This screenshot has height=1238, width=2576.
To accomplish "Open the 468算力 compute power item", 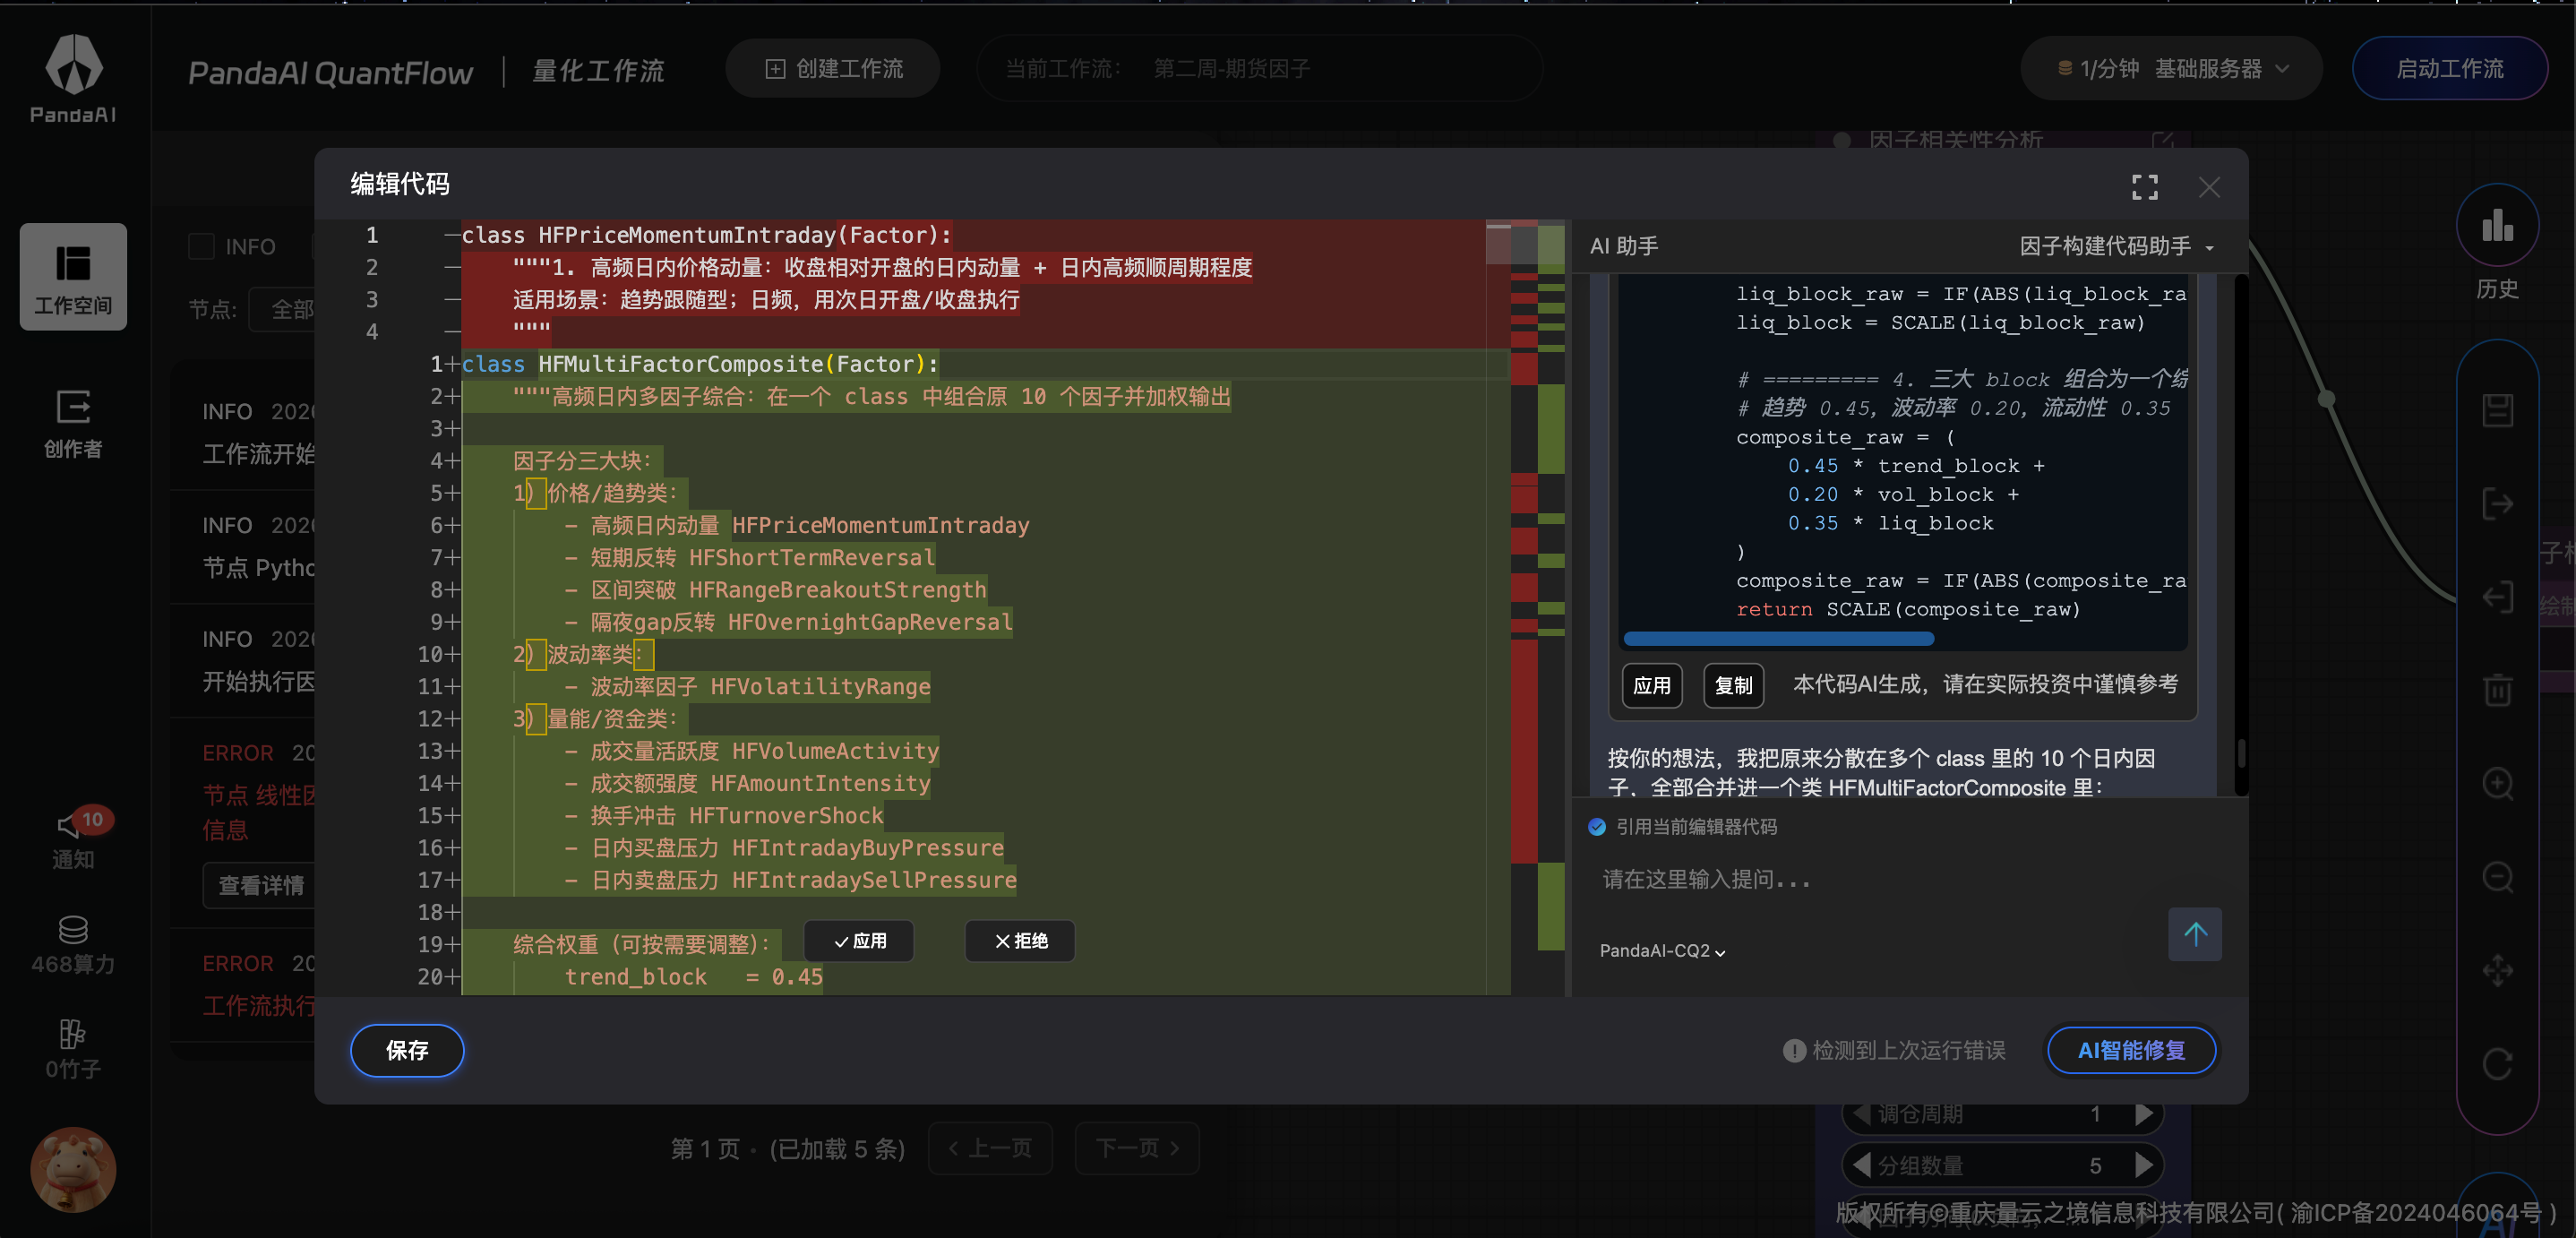I will point(73,945).
